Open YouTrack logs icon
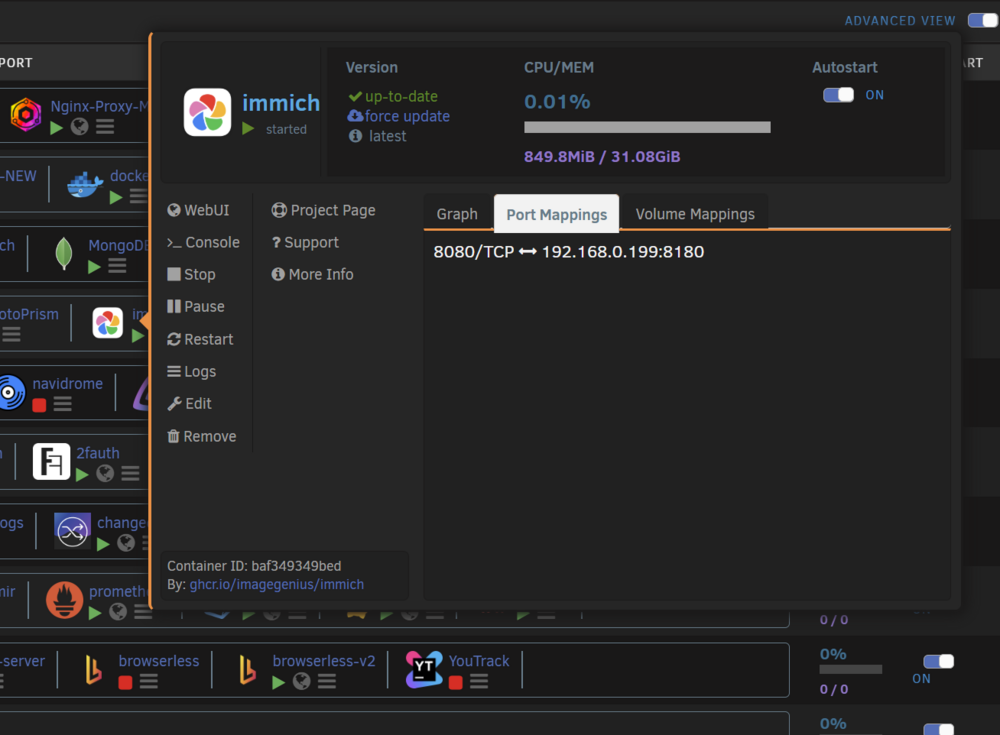 pos(479,682)
